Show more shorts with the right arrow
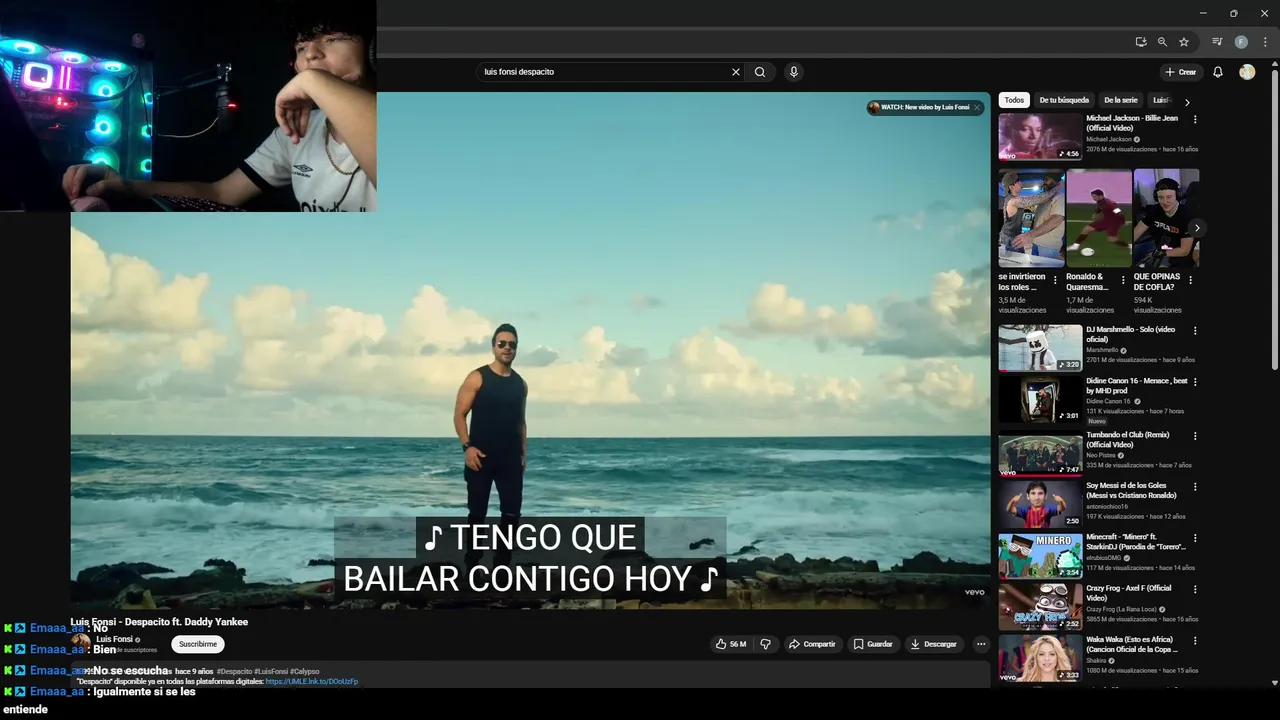The height and width of the screenshot is (720, 1280). click(x=1196, y=228)
